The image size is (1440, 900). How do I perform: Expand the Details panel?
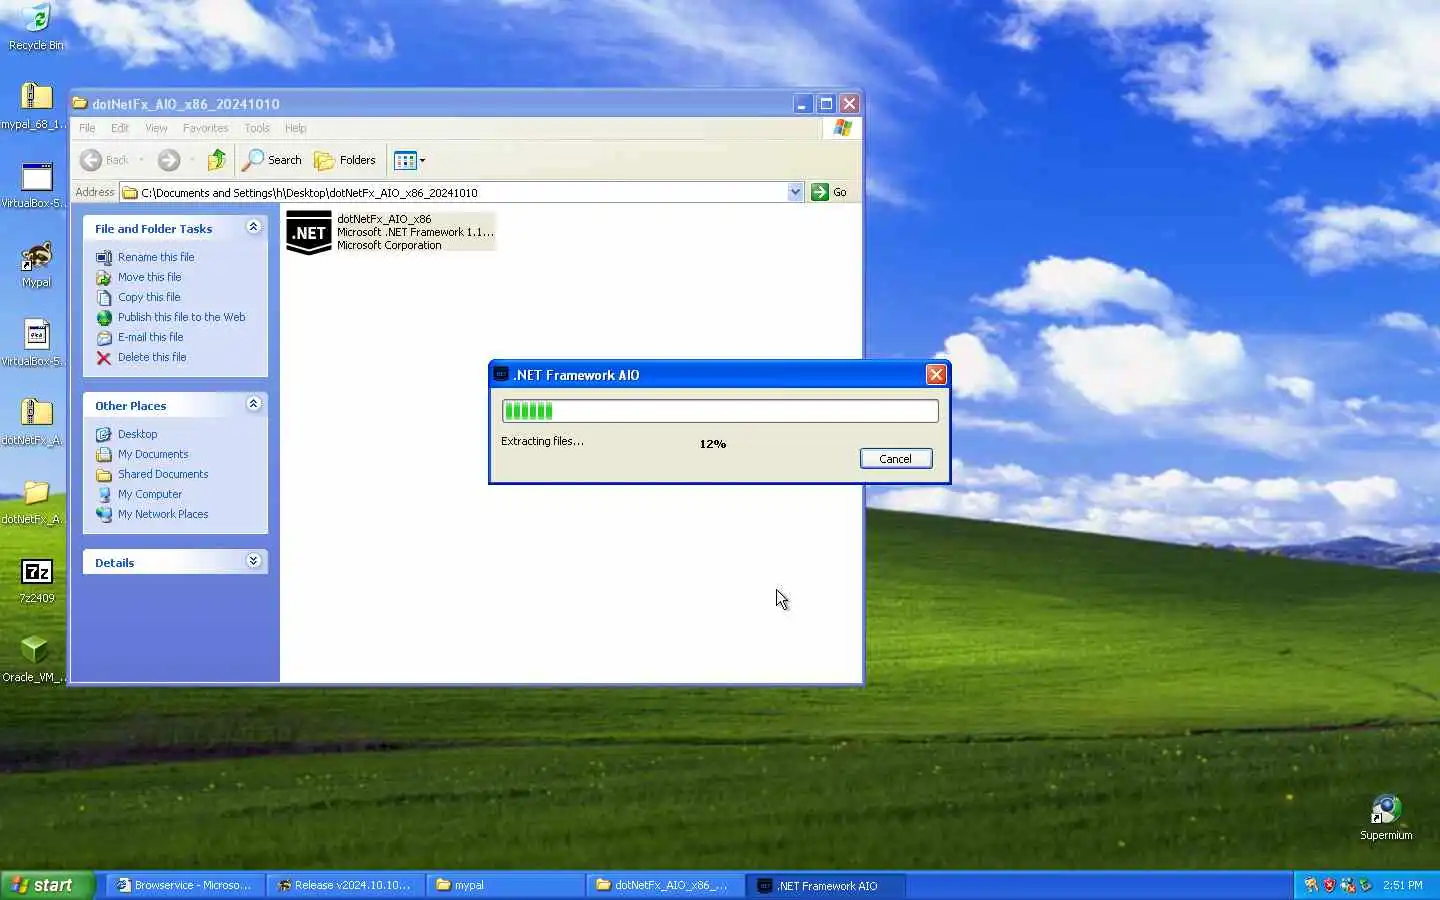254,561
